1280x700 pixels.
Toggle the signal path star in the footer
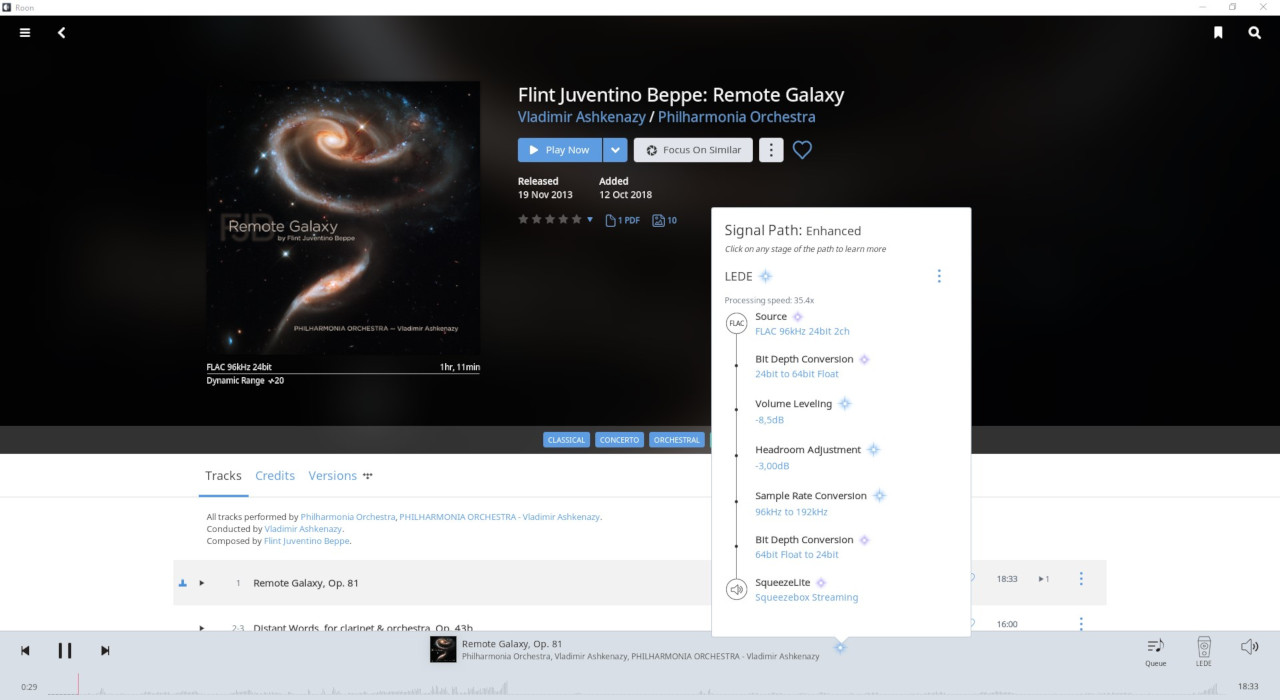point(841,648)
